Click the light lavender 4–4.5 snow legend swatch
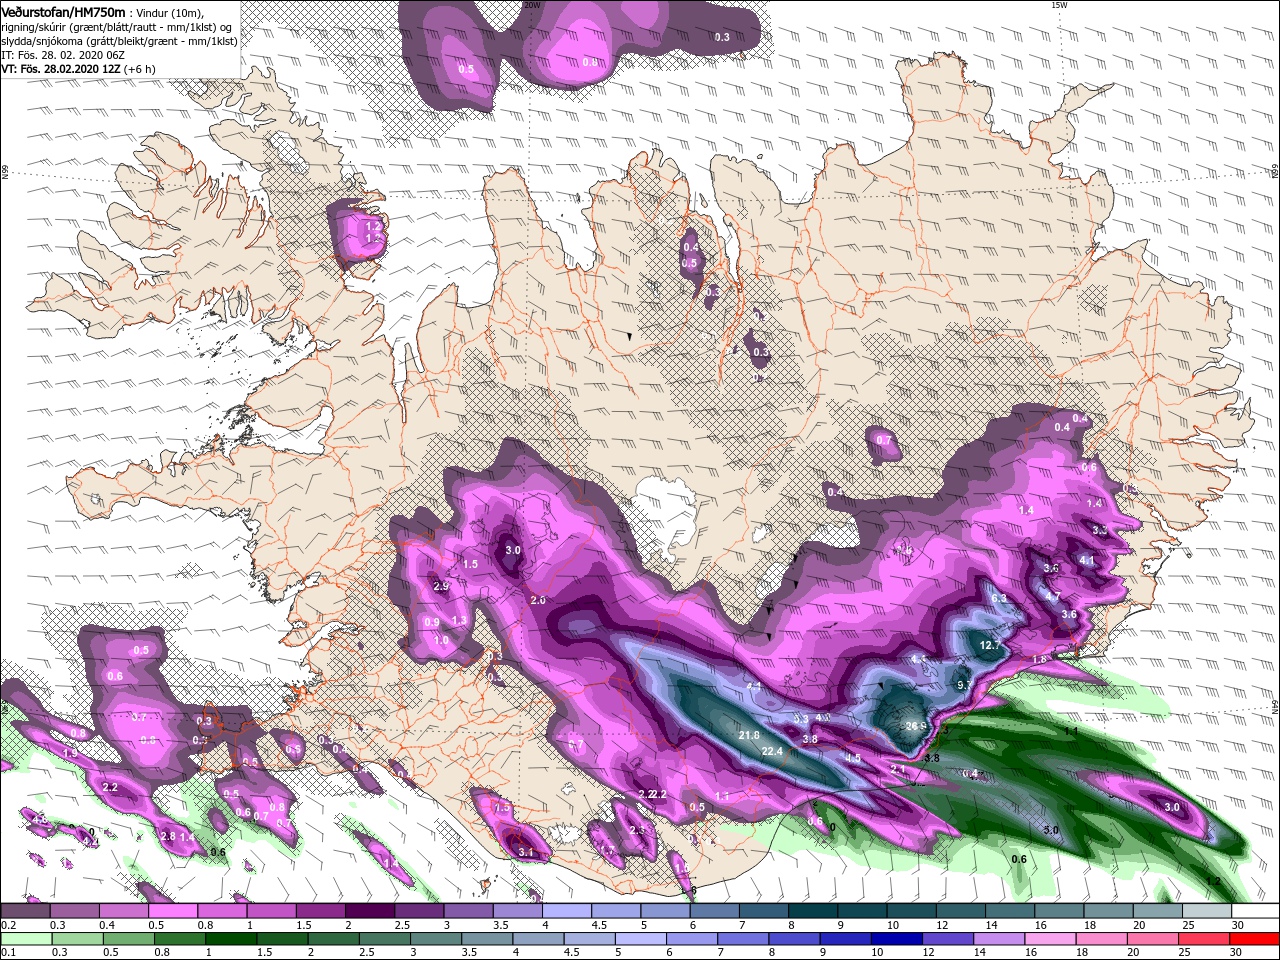Viewport: 1280px width, 960px height. [x=566, y=911]
